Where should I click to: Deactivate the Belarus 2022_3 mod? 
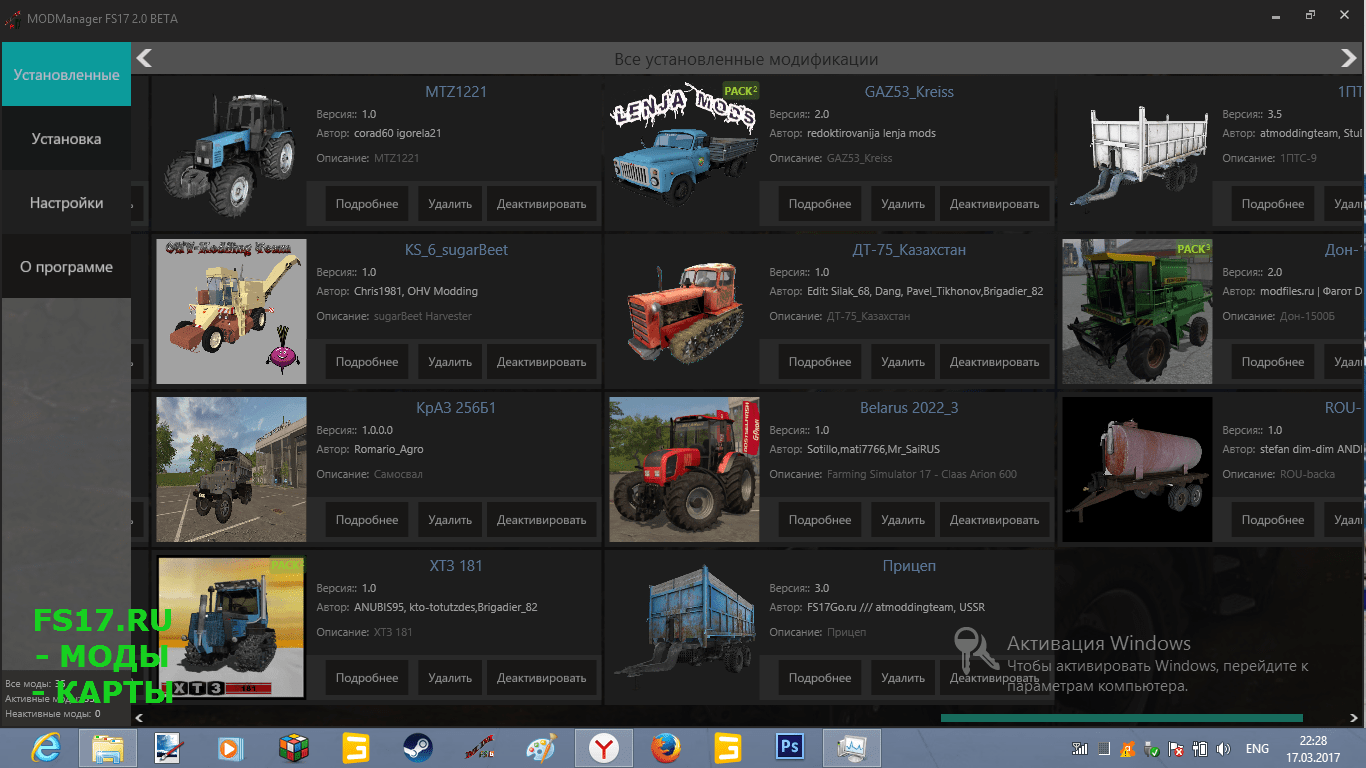[x=995, y=520]
